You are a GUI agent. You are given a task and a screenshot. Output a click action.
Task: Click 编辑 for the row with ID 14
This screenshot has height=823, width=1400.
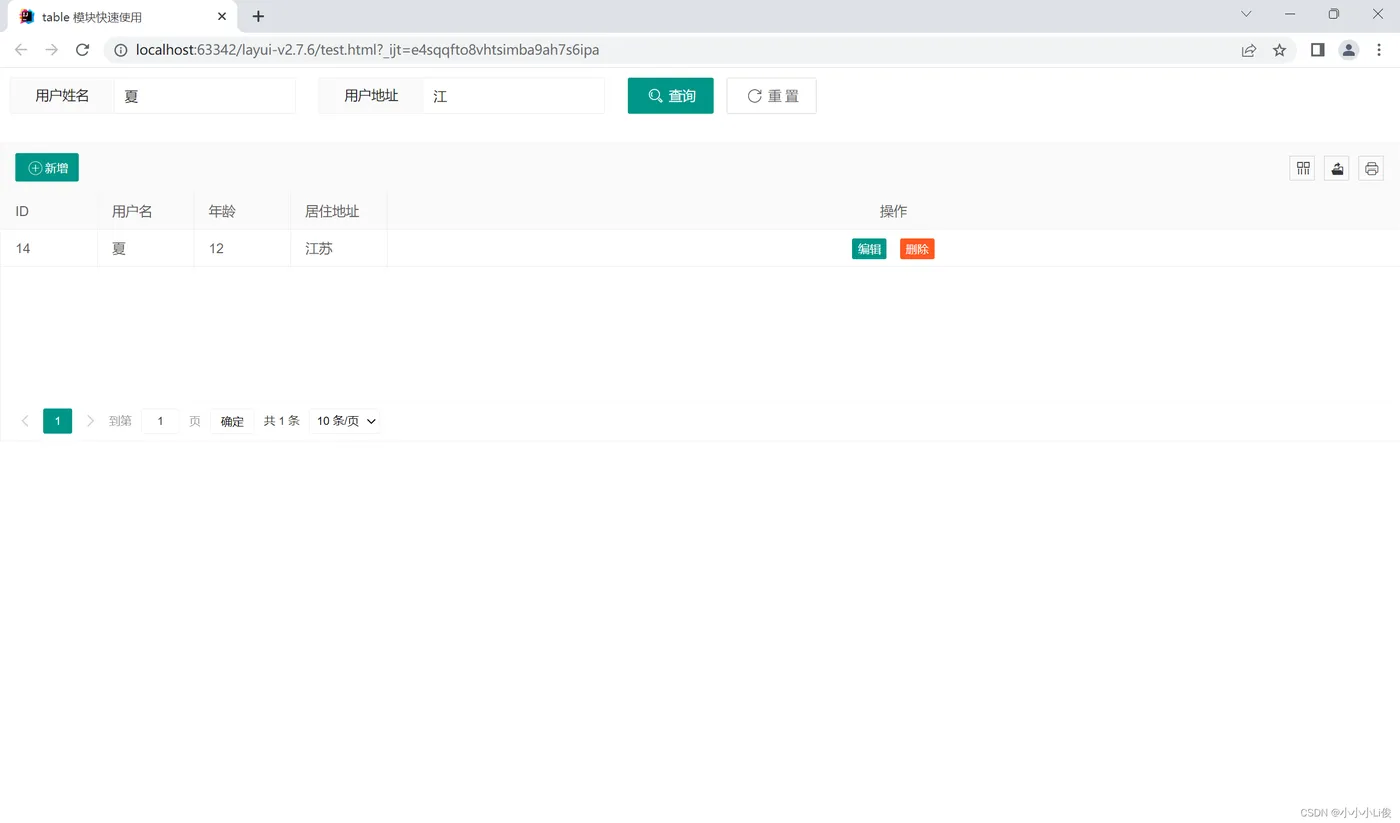click(x=869, y=249)
